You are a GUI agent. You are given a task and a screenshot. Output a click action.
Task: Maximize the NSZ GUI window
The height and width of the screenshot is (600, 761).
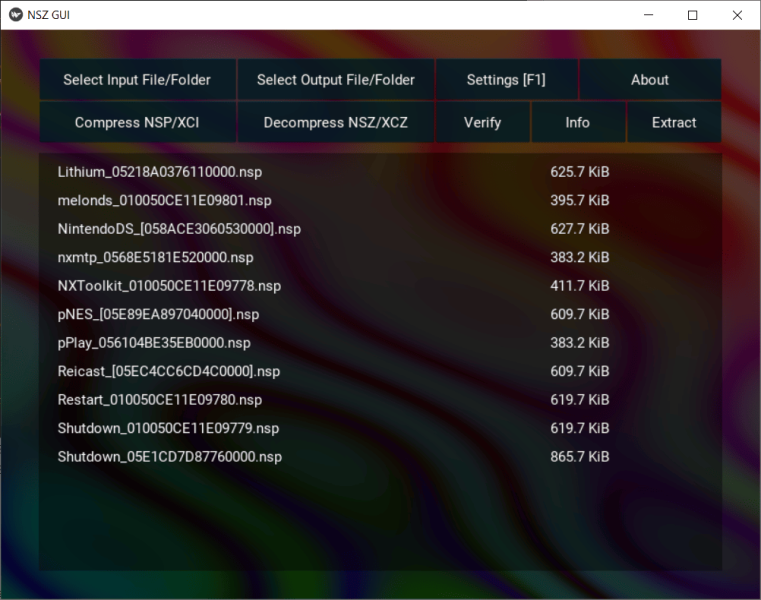point(693,15)
